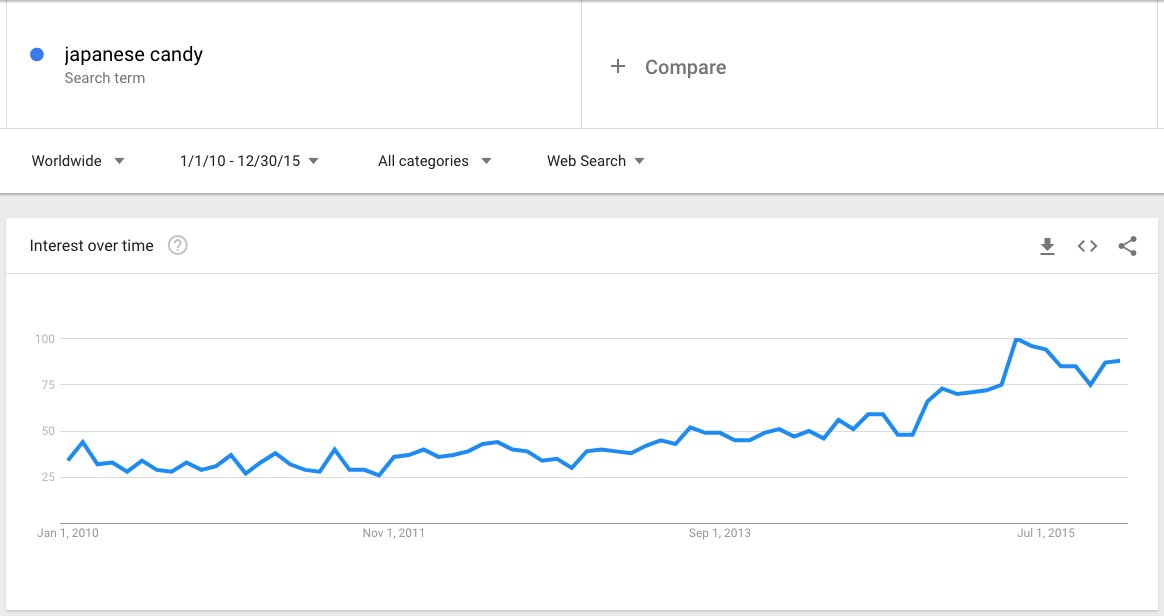Edit the japanese candy search term
This screenshot has width=1164, height=616.
(x=134, y=54)
